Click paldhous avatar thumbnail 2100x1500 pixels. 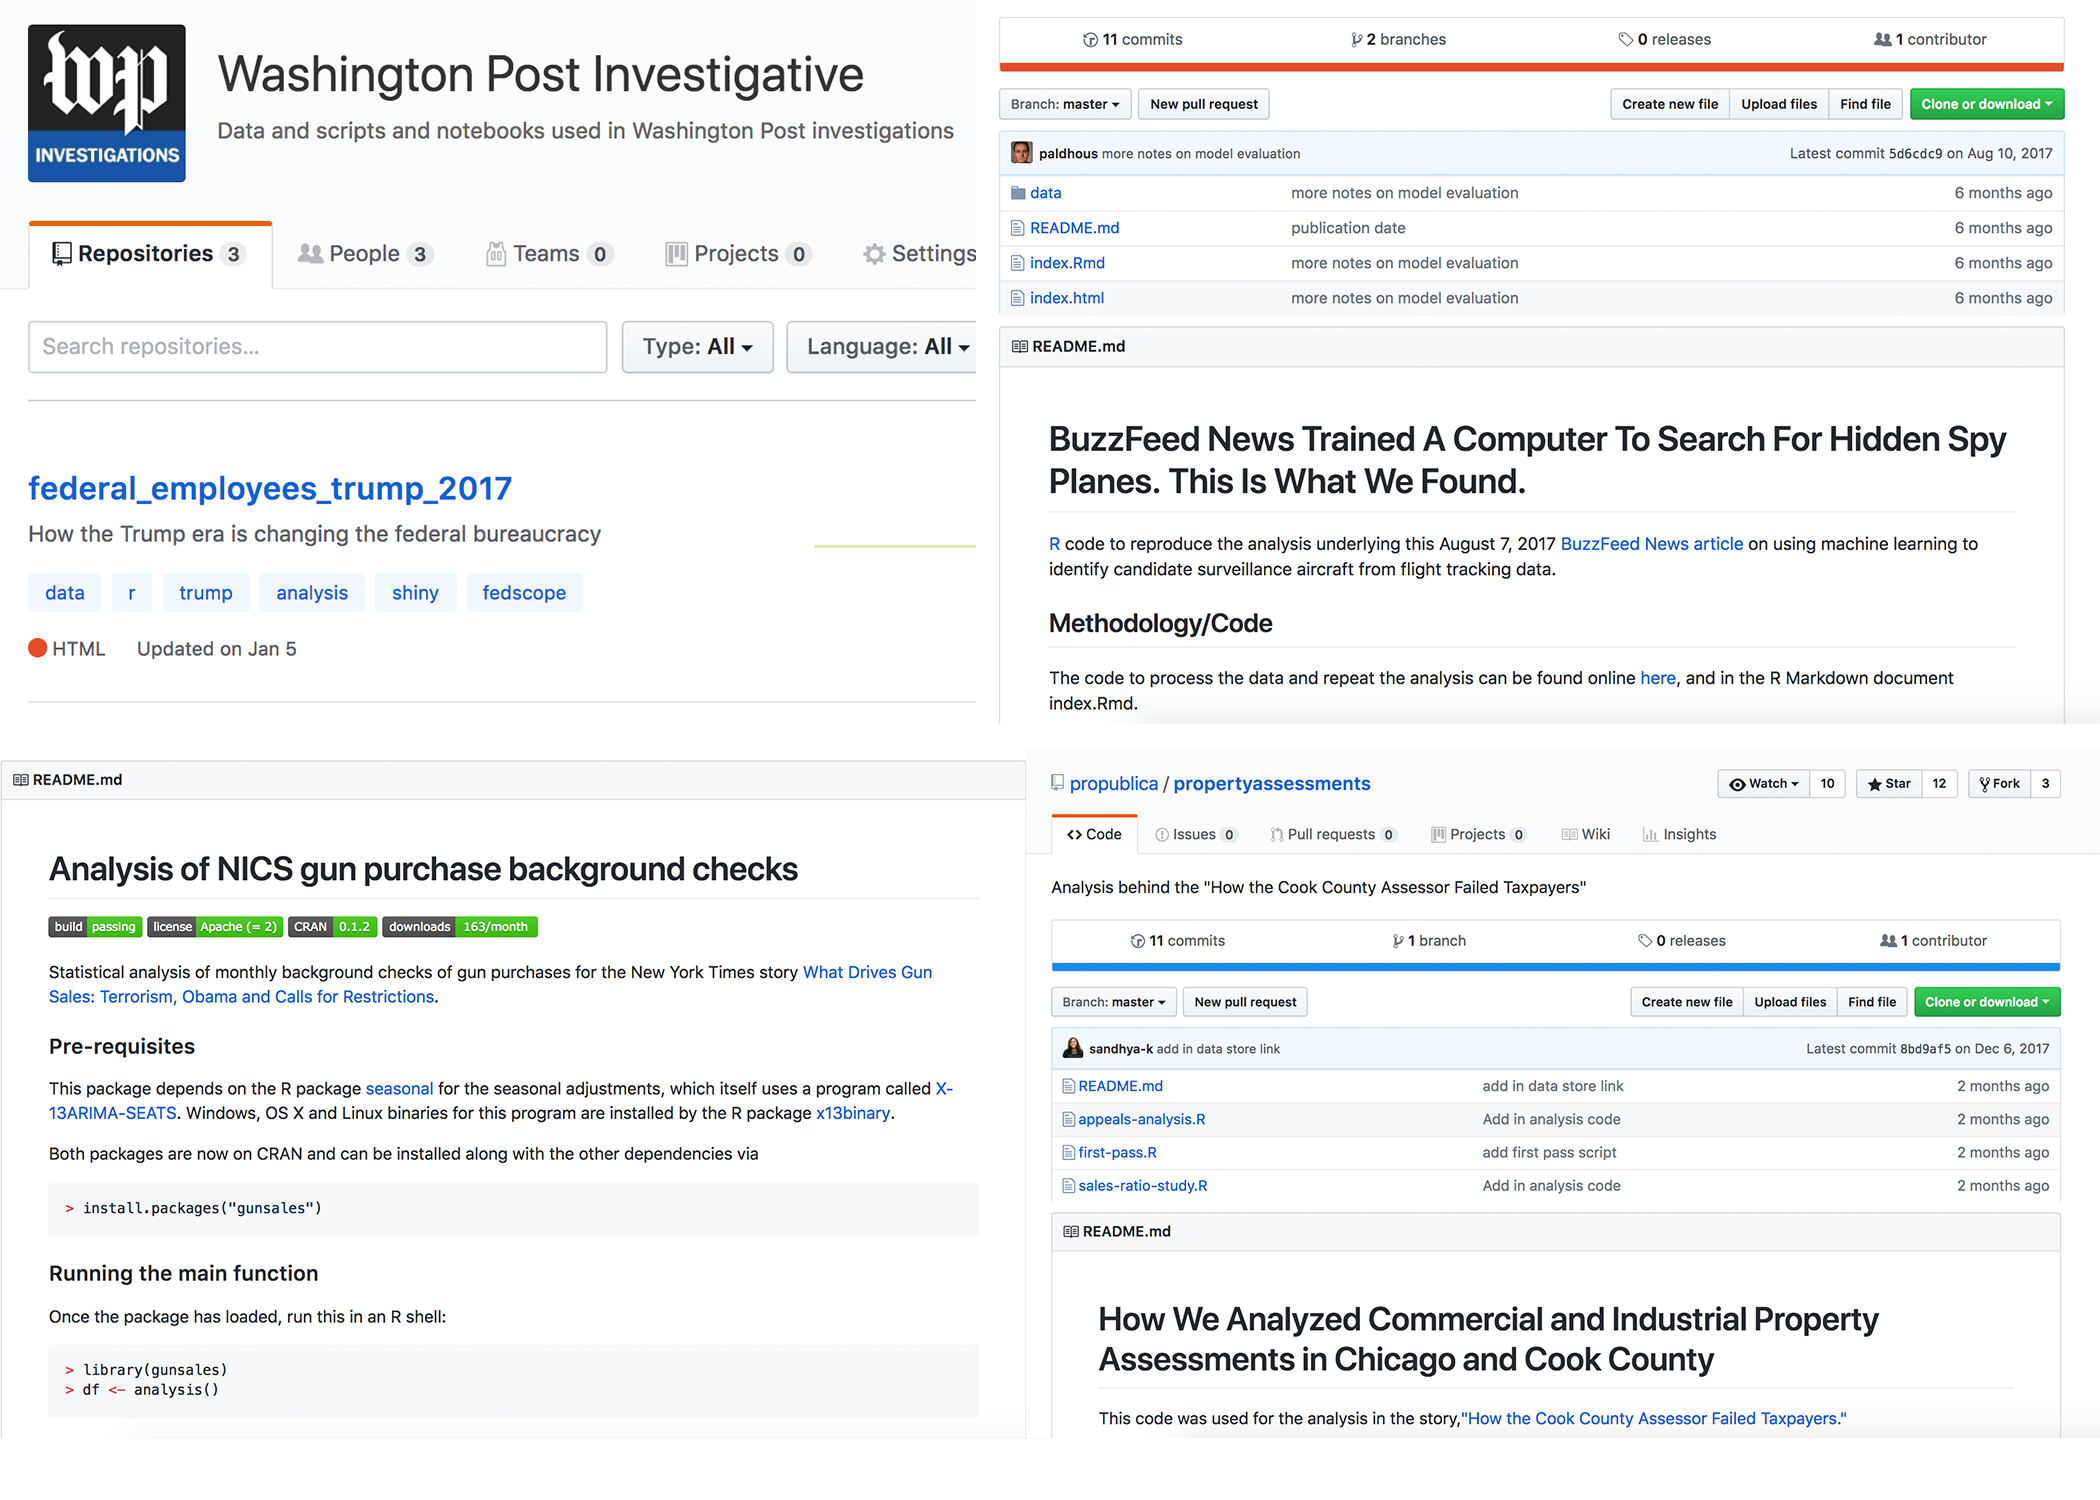tap(1021, 153)
